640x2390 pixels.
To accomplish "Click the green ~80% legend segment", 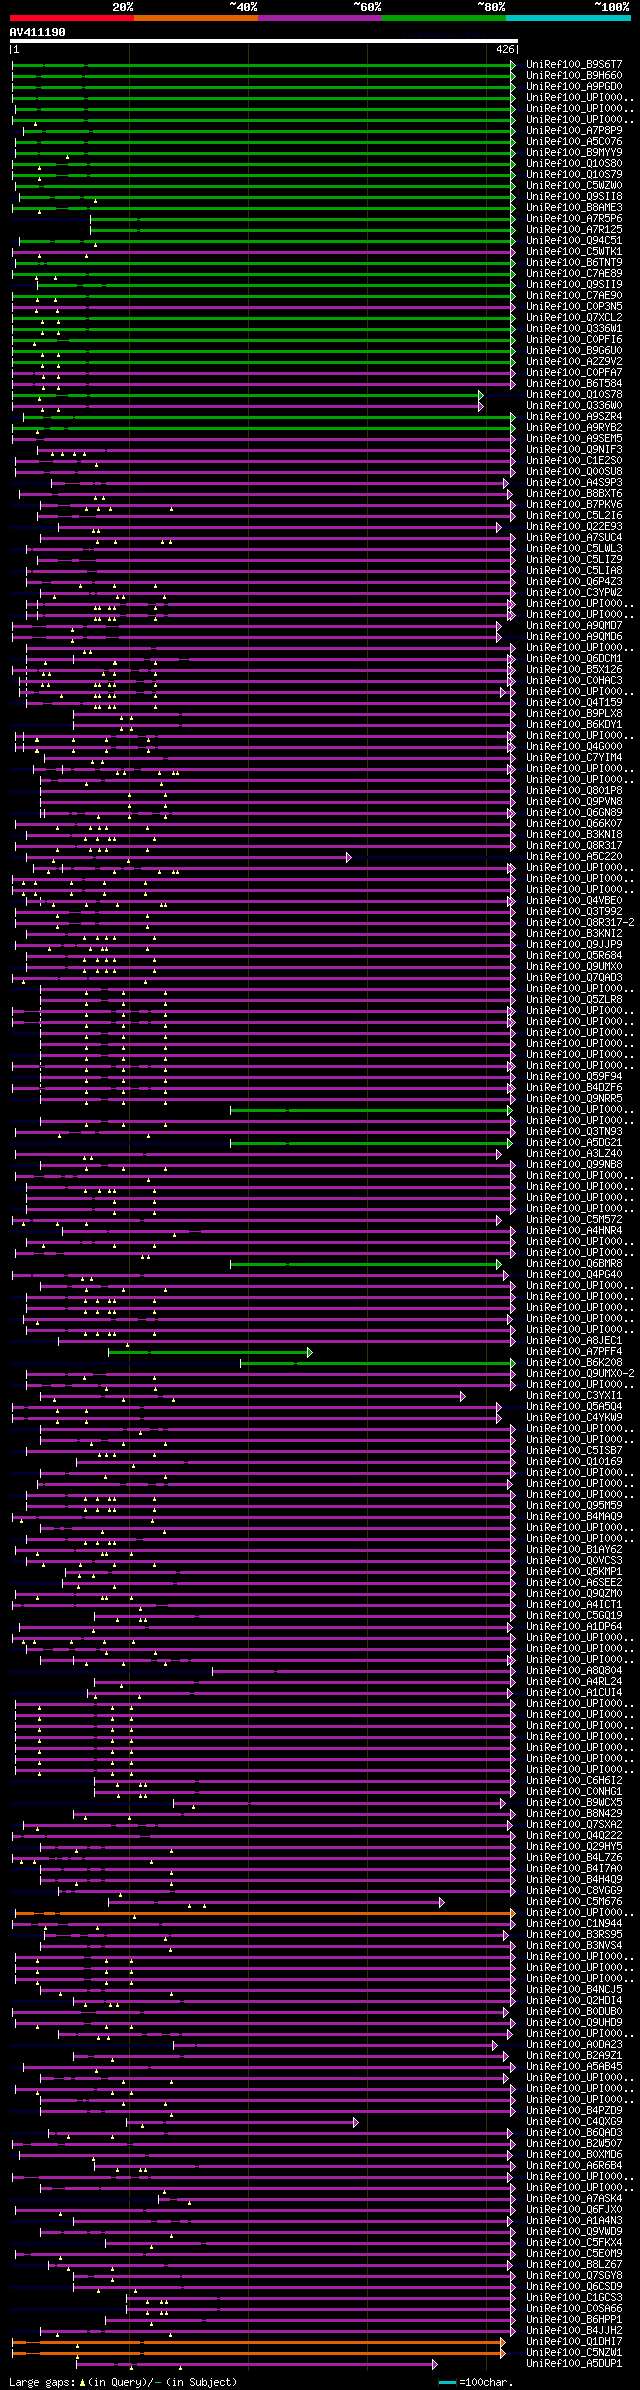I will (x=444, y=17).
